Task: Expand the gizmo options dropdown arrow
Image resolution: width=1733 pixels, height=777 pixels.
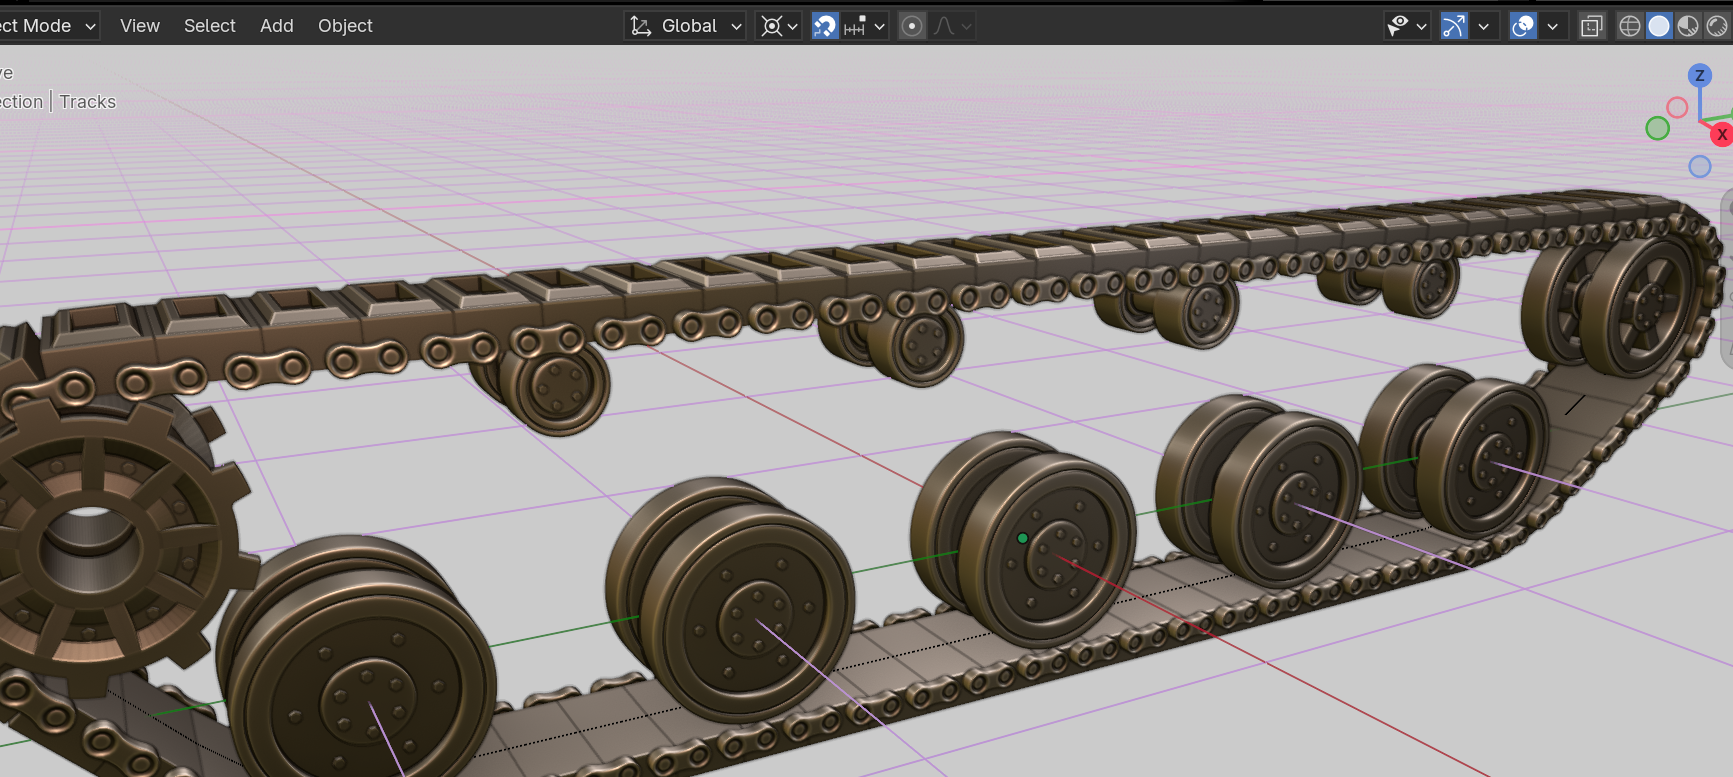Action: (1484, 26)
